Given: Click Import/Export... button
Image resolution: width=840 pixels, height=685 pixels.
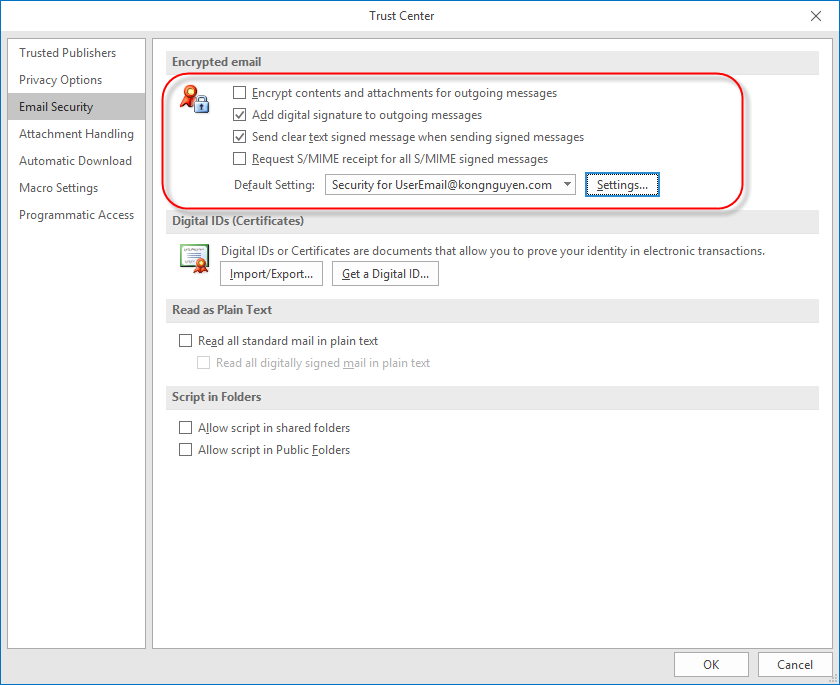Looking at the screenshot, I should pos(271,274).
